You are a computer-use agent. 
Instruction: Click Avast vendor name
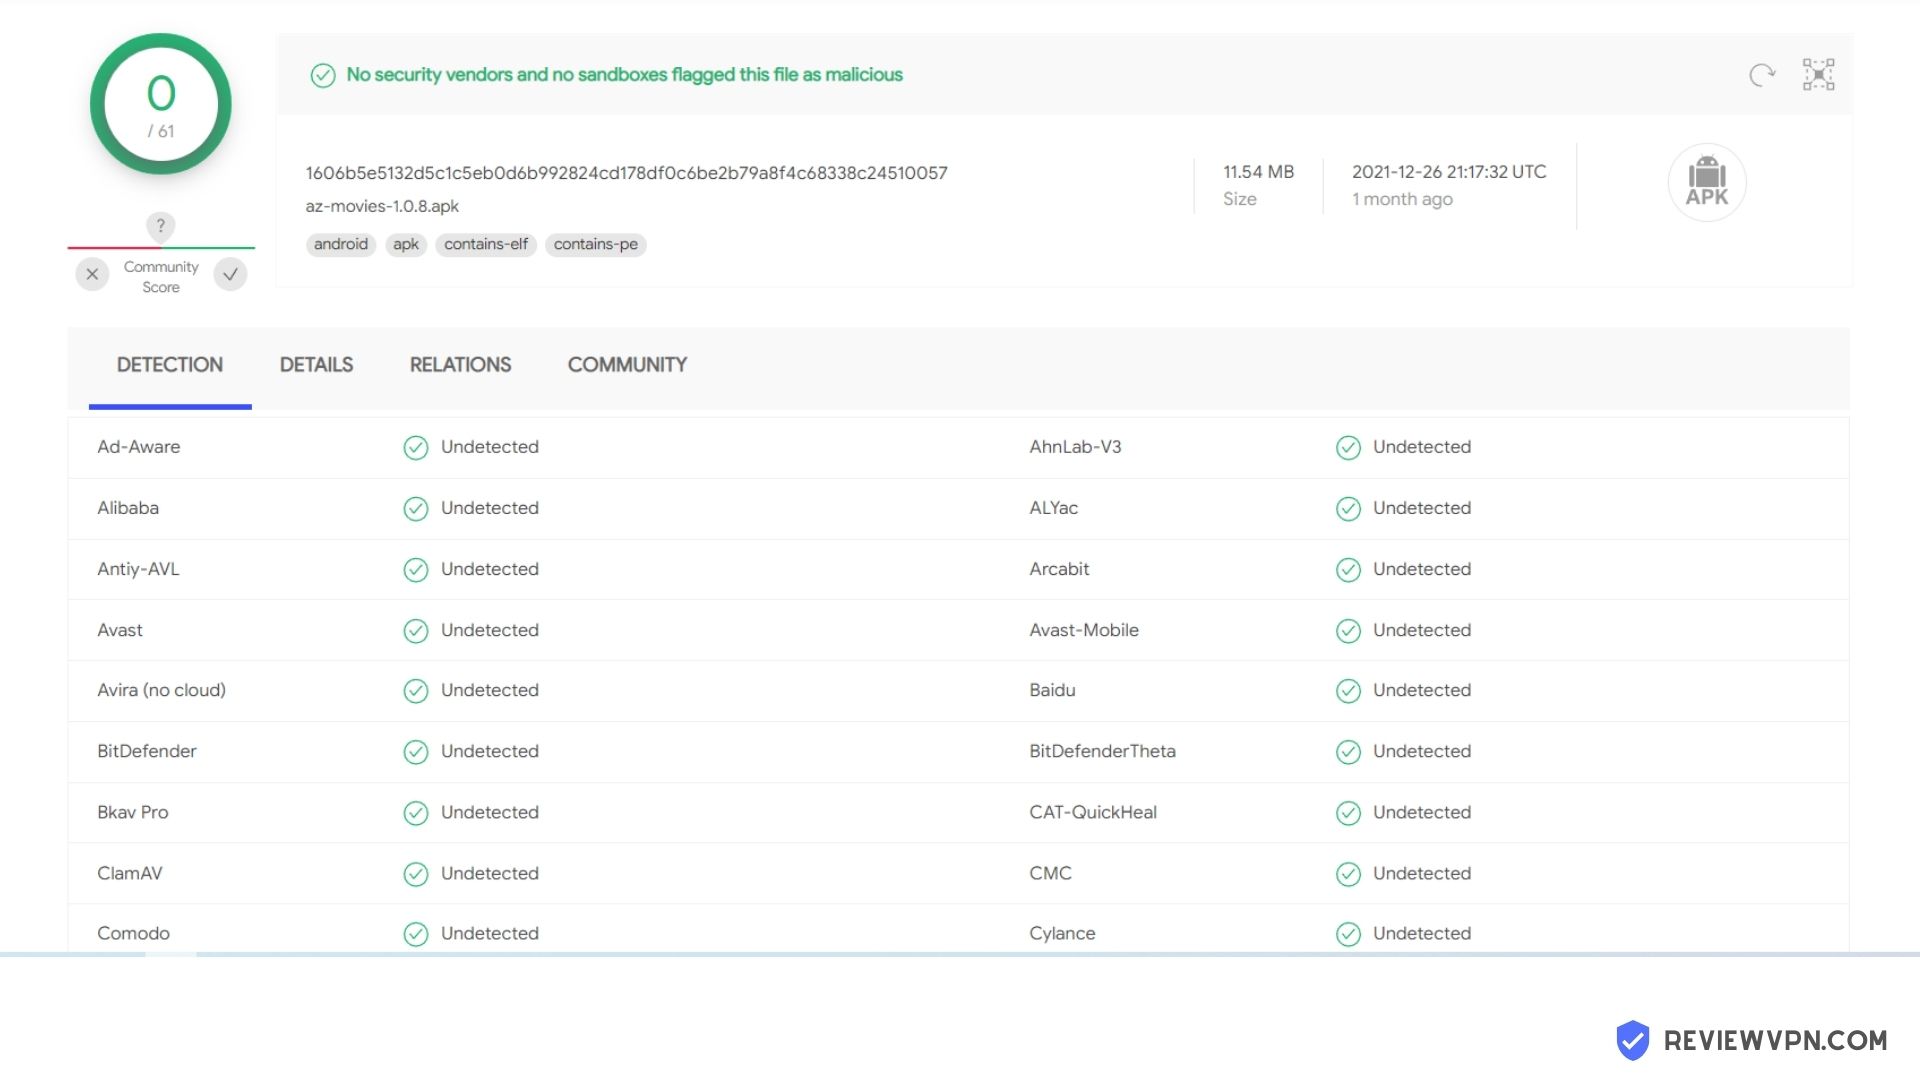(120, 630)
